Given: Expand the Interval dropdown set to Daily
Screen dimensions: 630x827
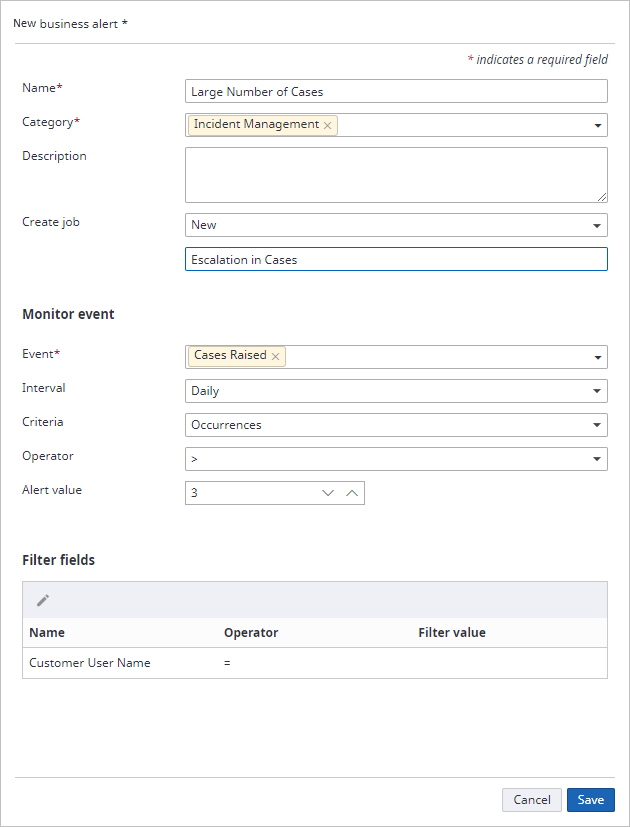Looking at the screenshot, I should (597, 392).
